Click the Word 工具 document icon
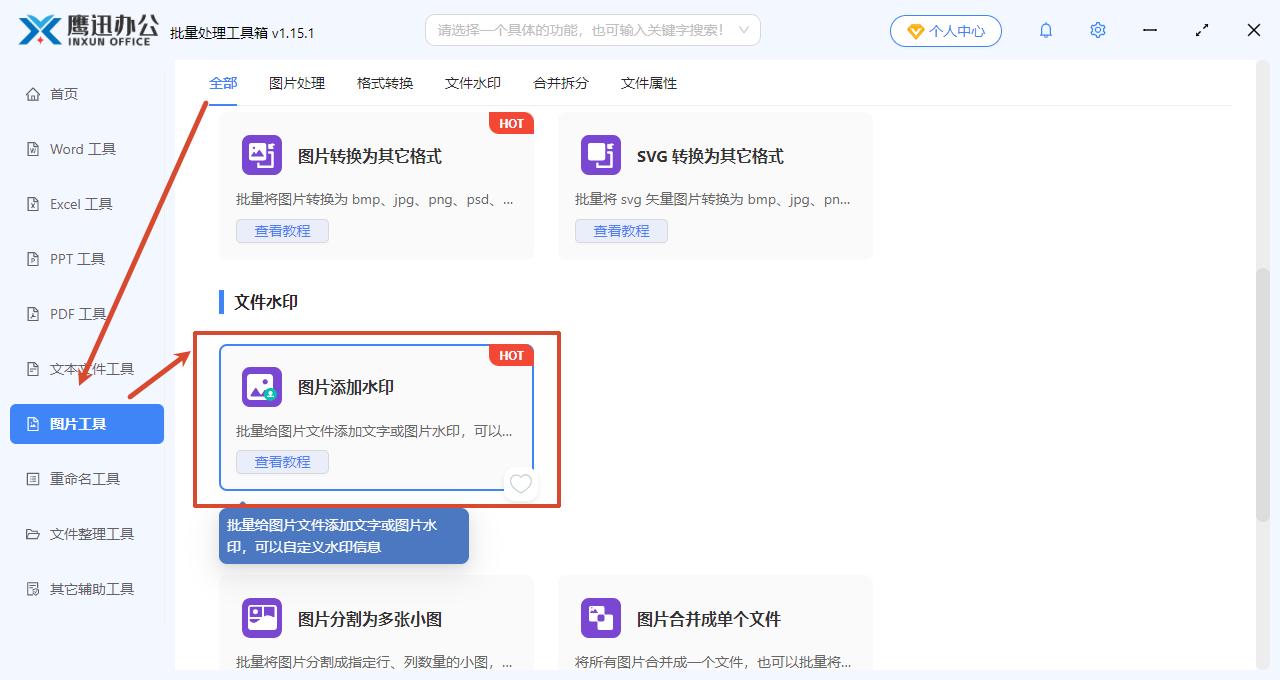 (x=32, y=149)
